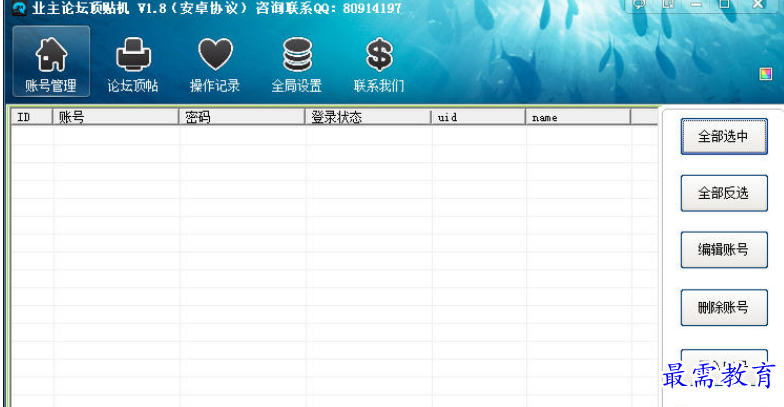
Task: Click the speech bubble icon in title bar
Action: tap(640, 4)
